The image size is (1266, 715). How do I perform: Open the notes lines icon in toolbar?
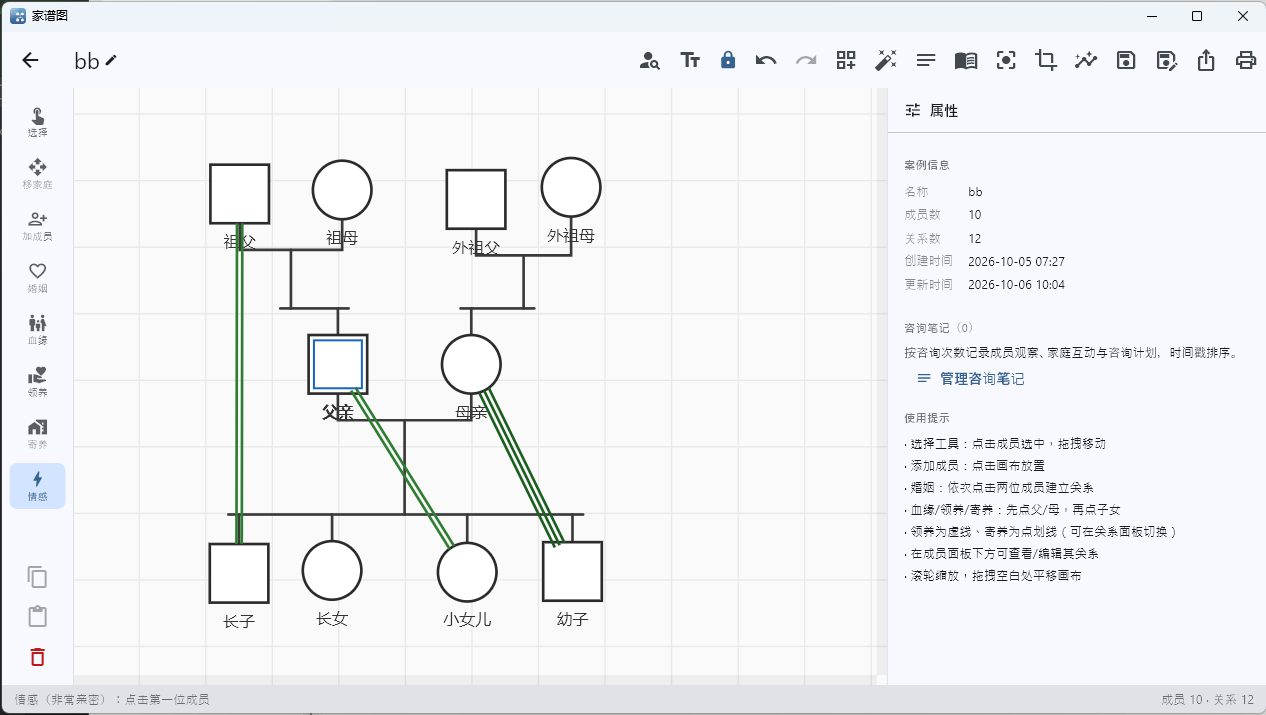(926, 60)
